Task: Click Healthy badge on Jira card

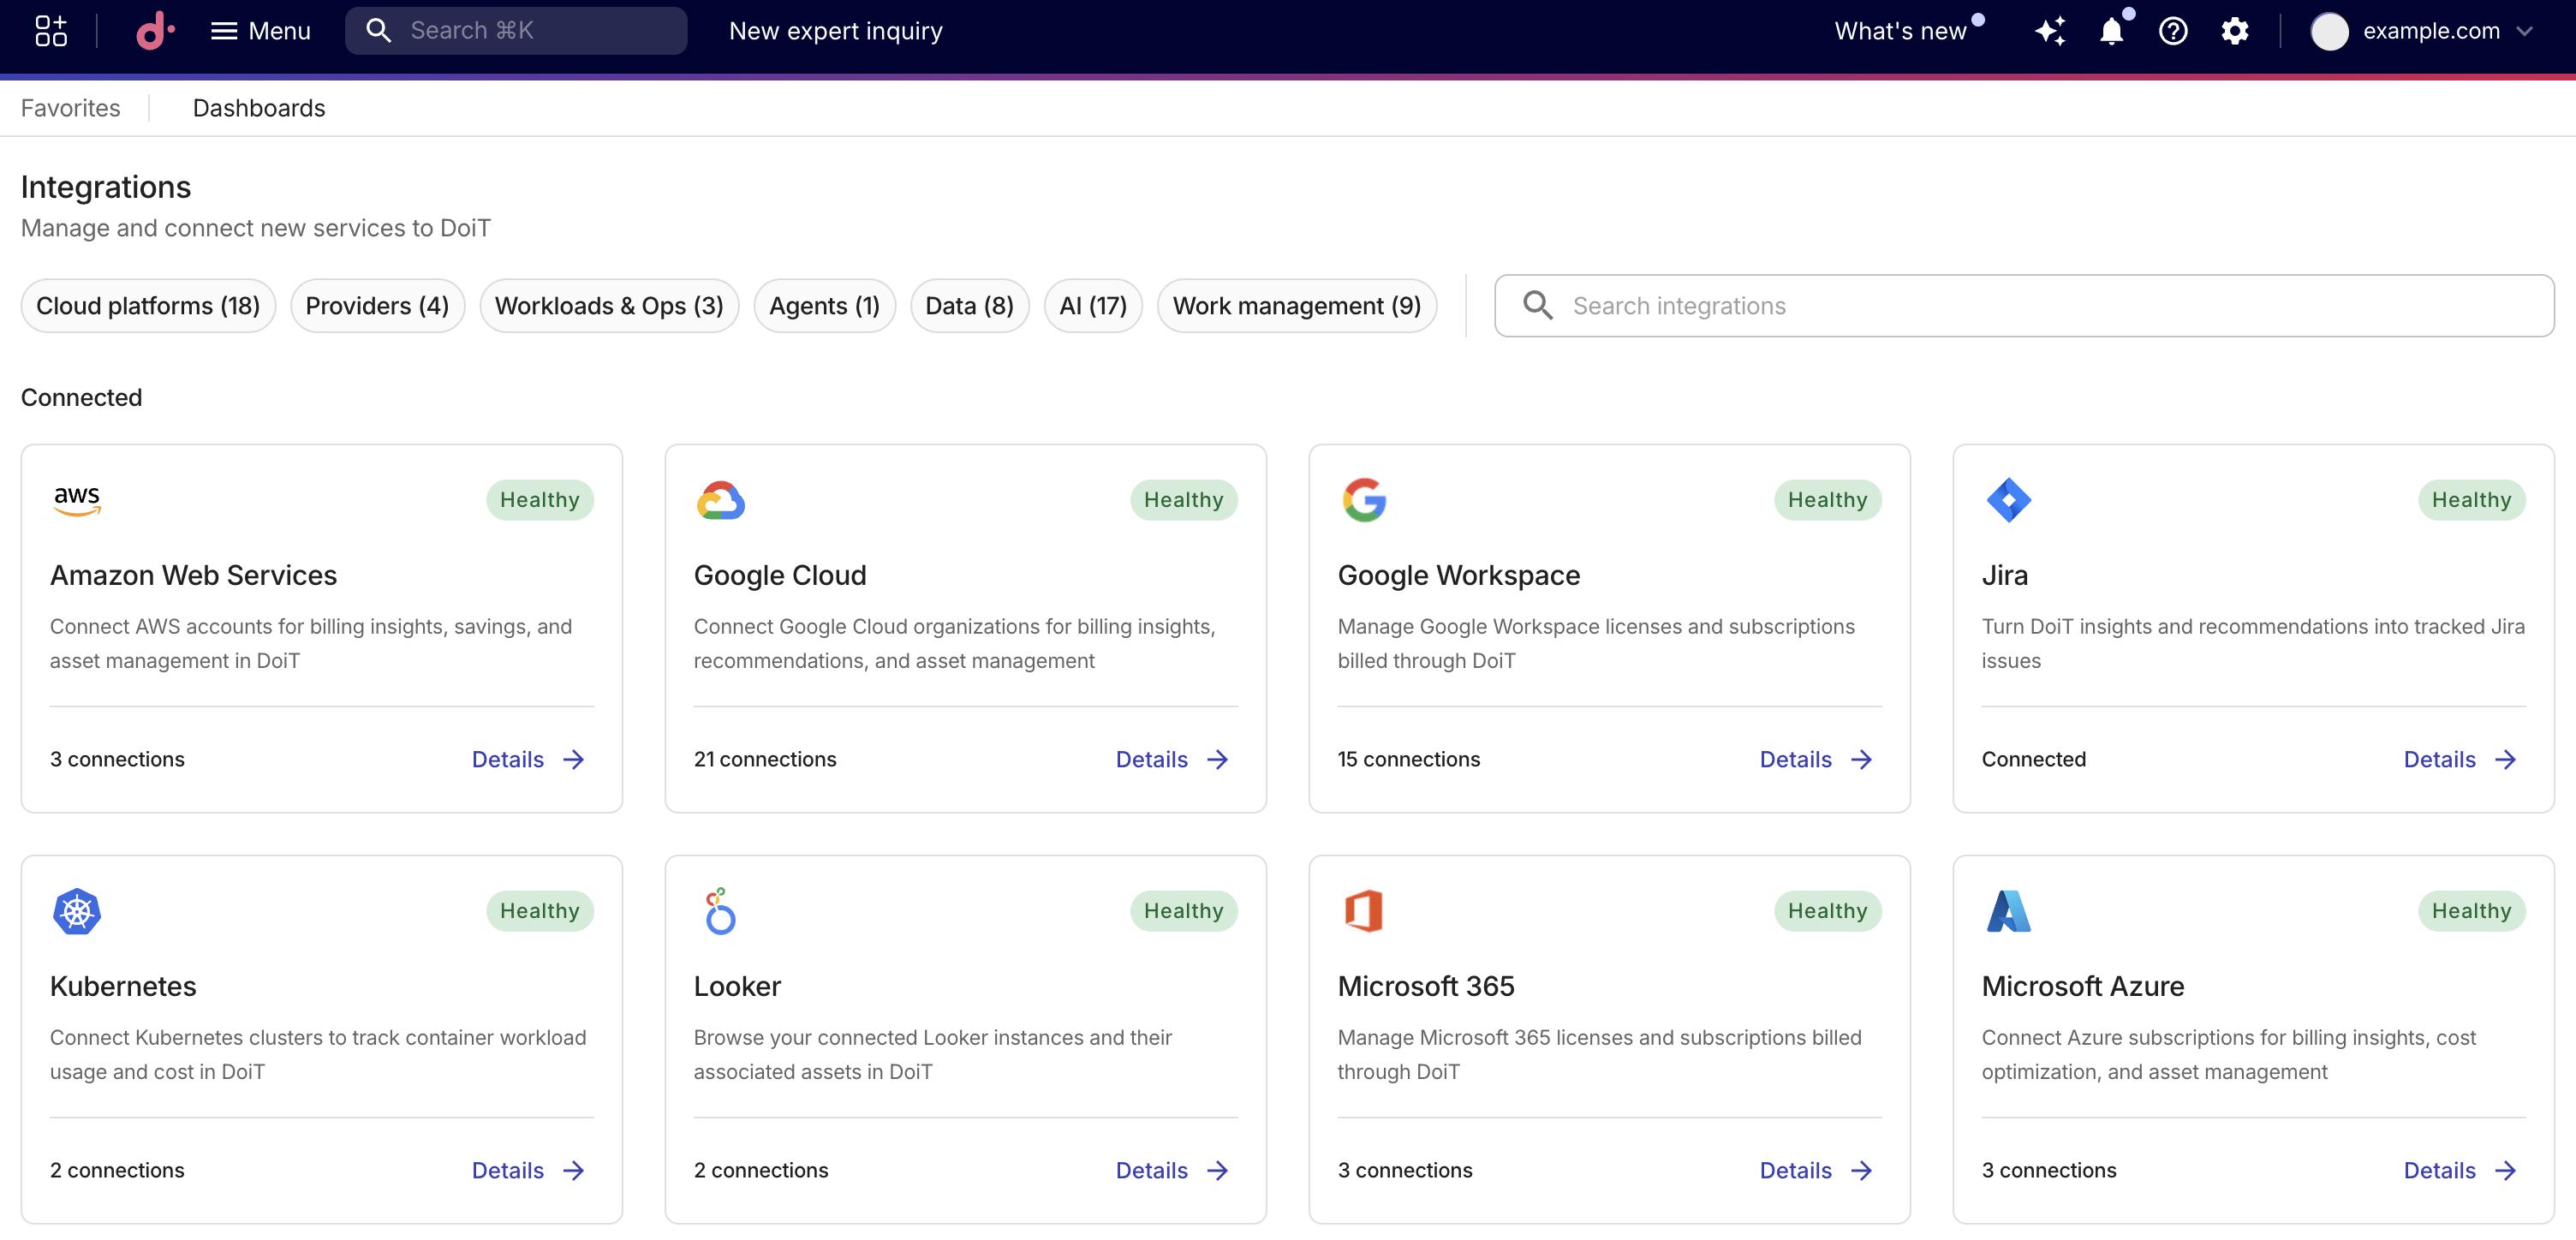Action: click(x=2471, y=500)
